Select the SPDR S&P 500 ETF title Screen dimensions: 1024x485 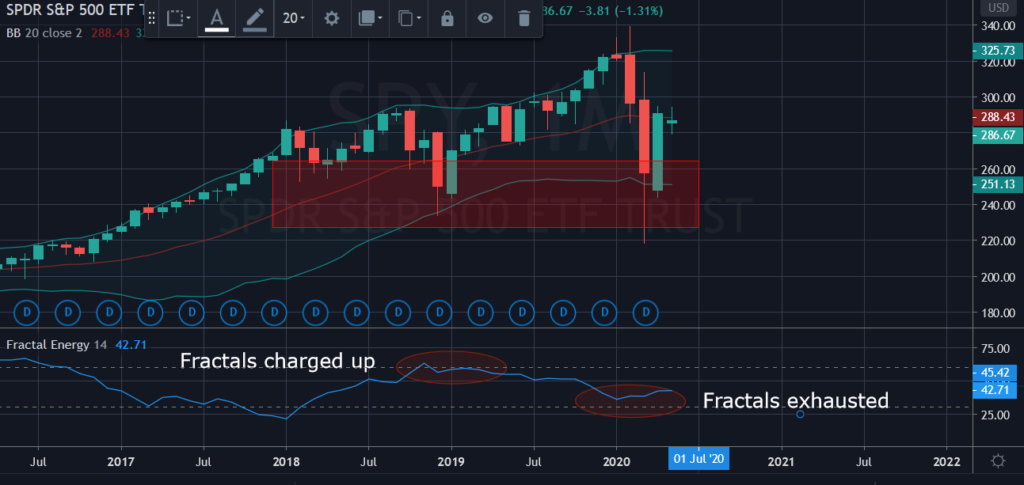(73, 11)
